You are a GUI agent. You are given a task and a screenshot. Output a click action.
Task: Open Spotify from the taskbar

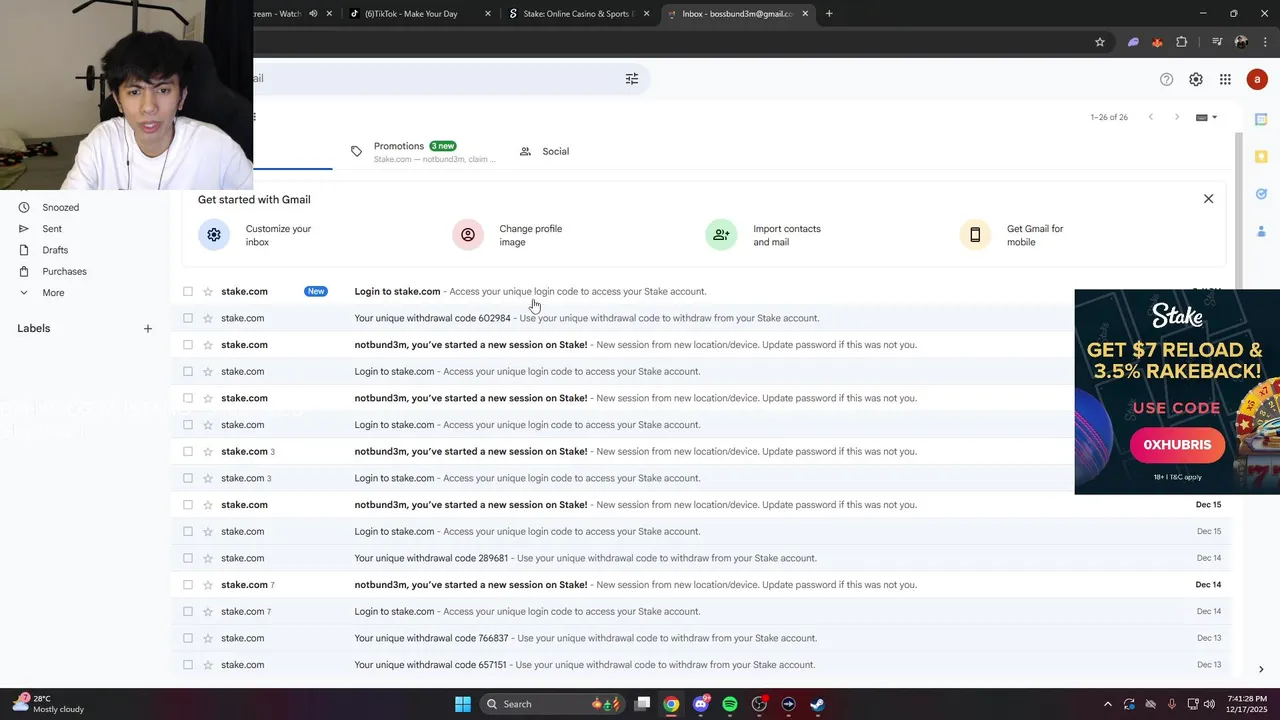(x=730, y=704)
